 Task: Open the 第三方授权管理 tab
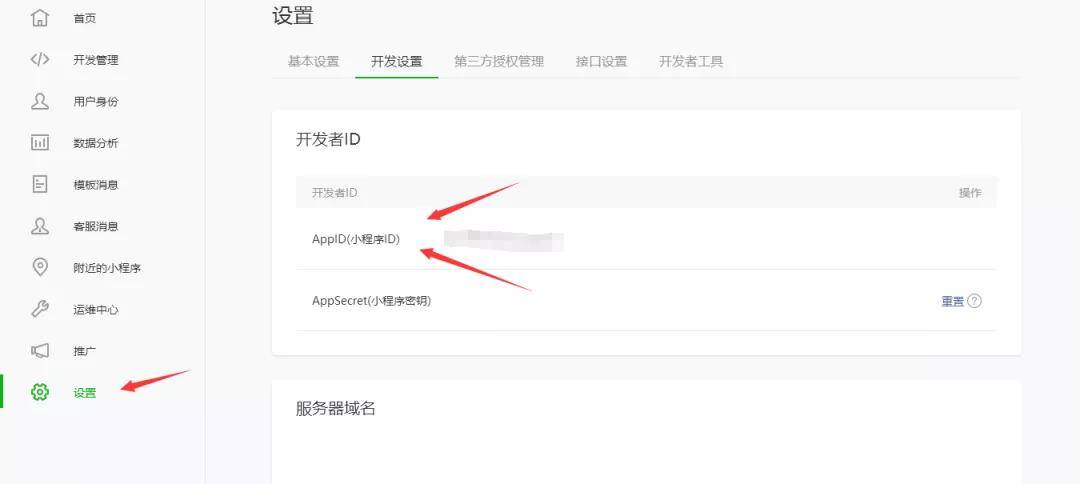coord(499,61)
